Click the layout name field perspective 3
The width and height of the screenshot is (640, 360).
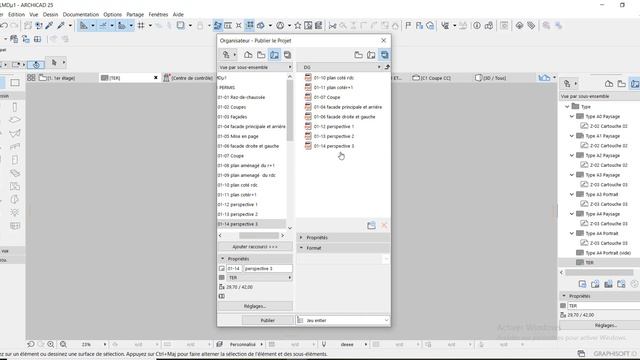(268, 269)
